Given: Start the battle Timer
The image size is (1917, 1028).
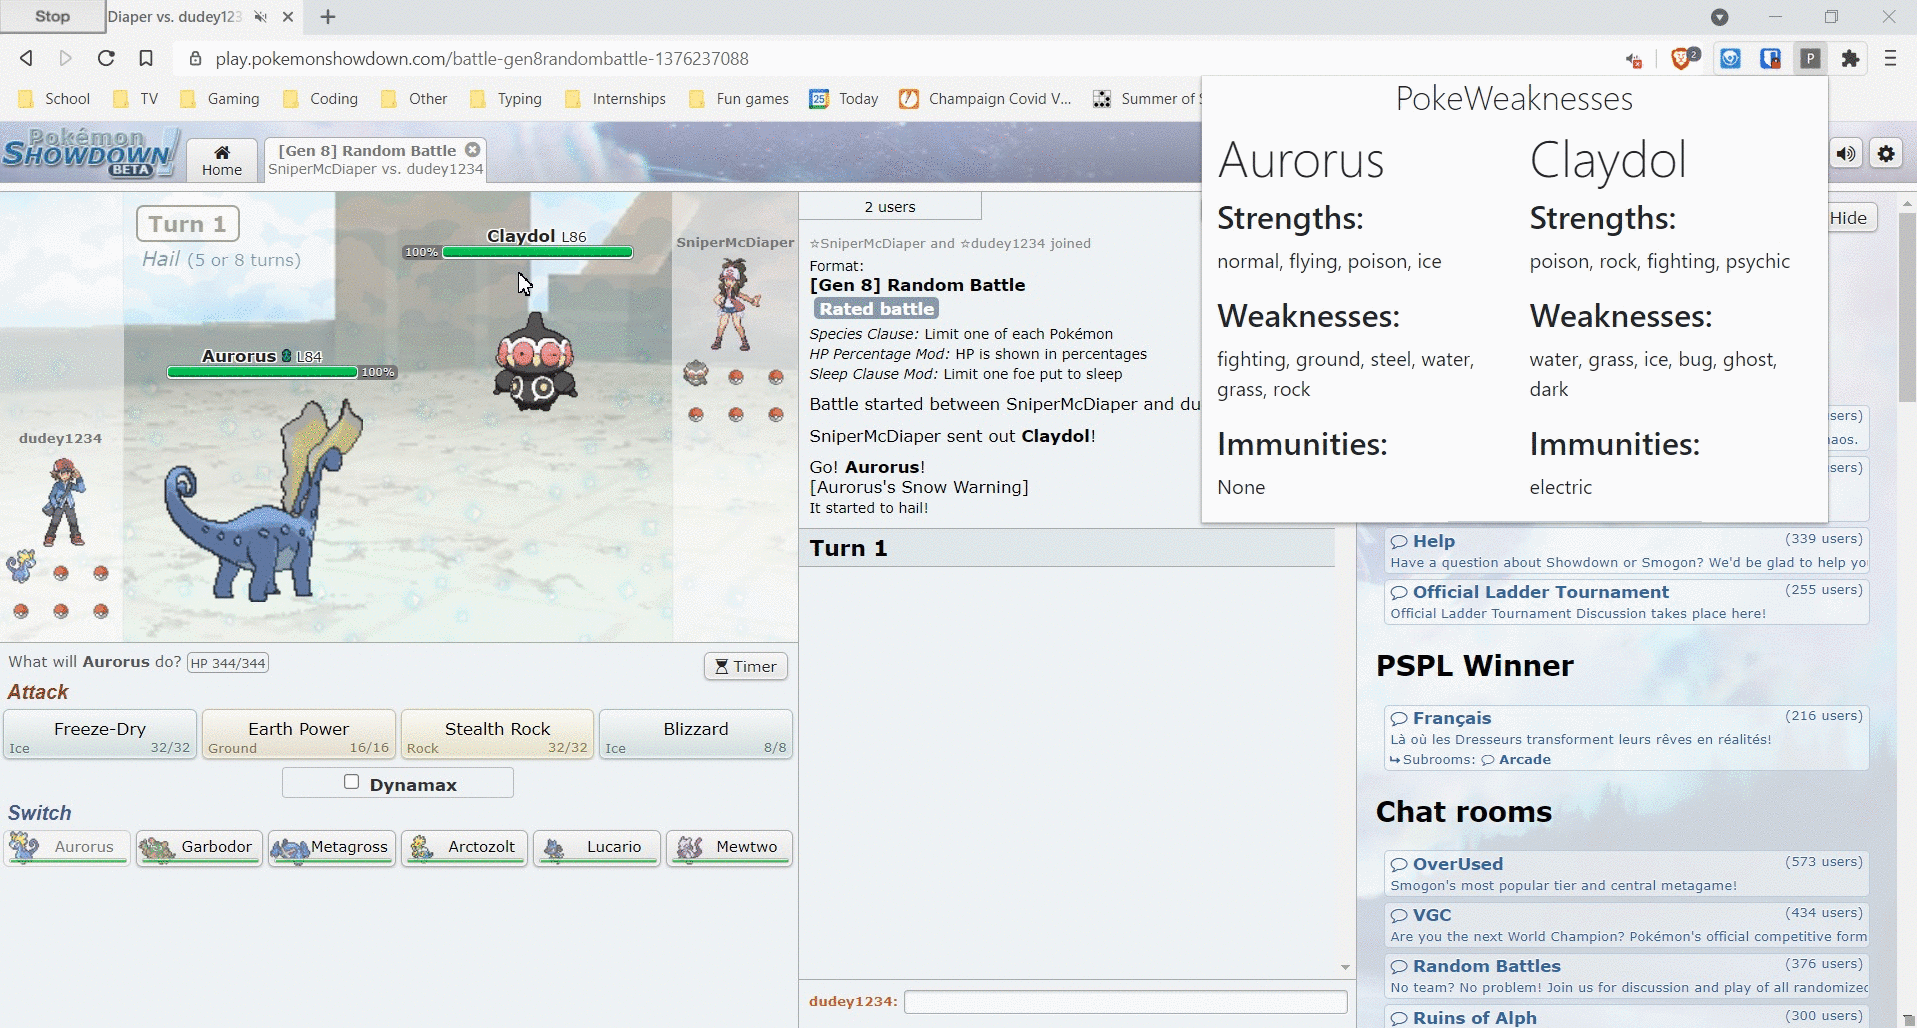Looking at the screenshot, I should click(745, 666).
